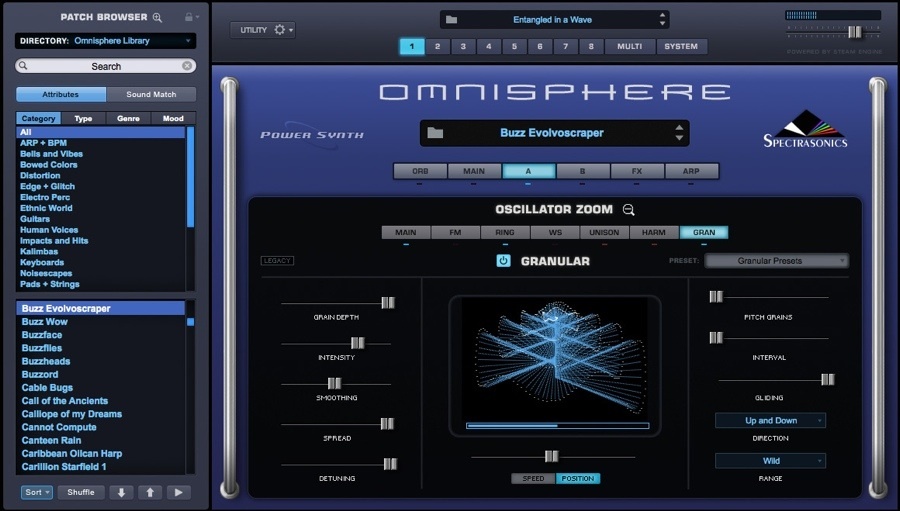Switch to the ORB page tab

pos(420,171)
